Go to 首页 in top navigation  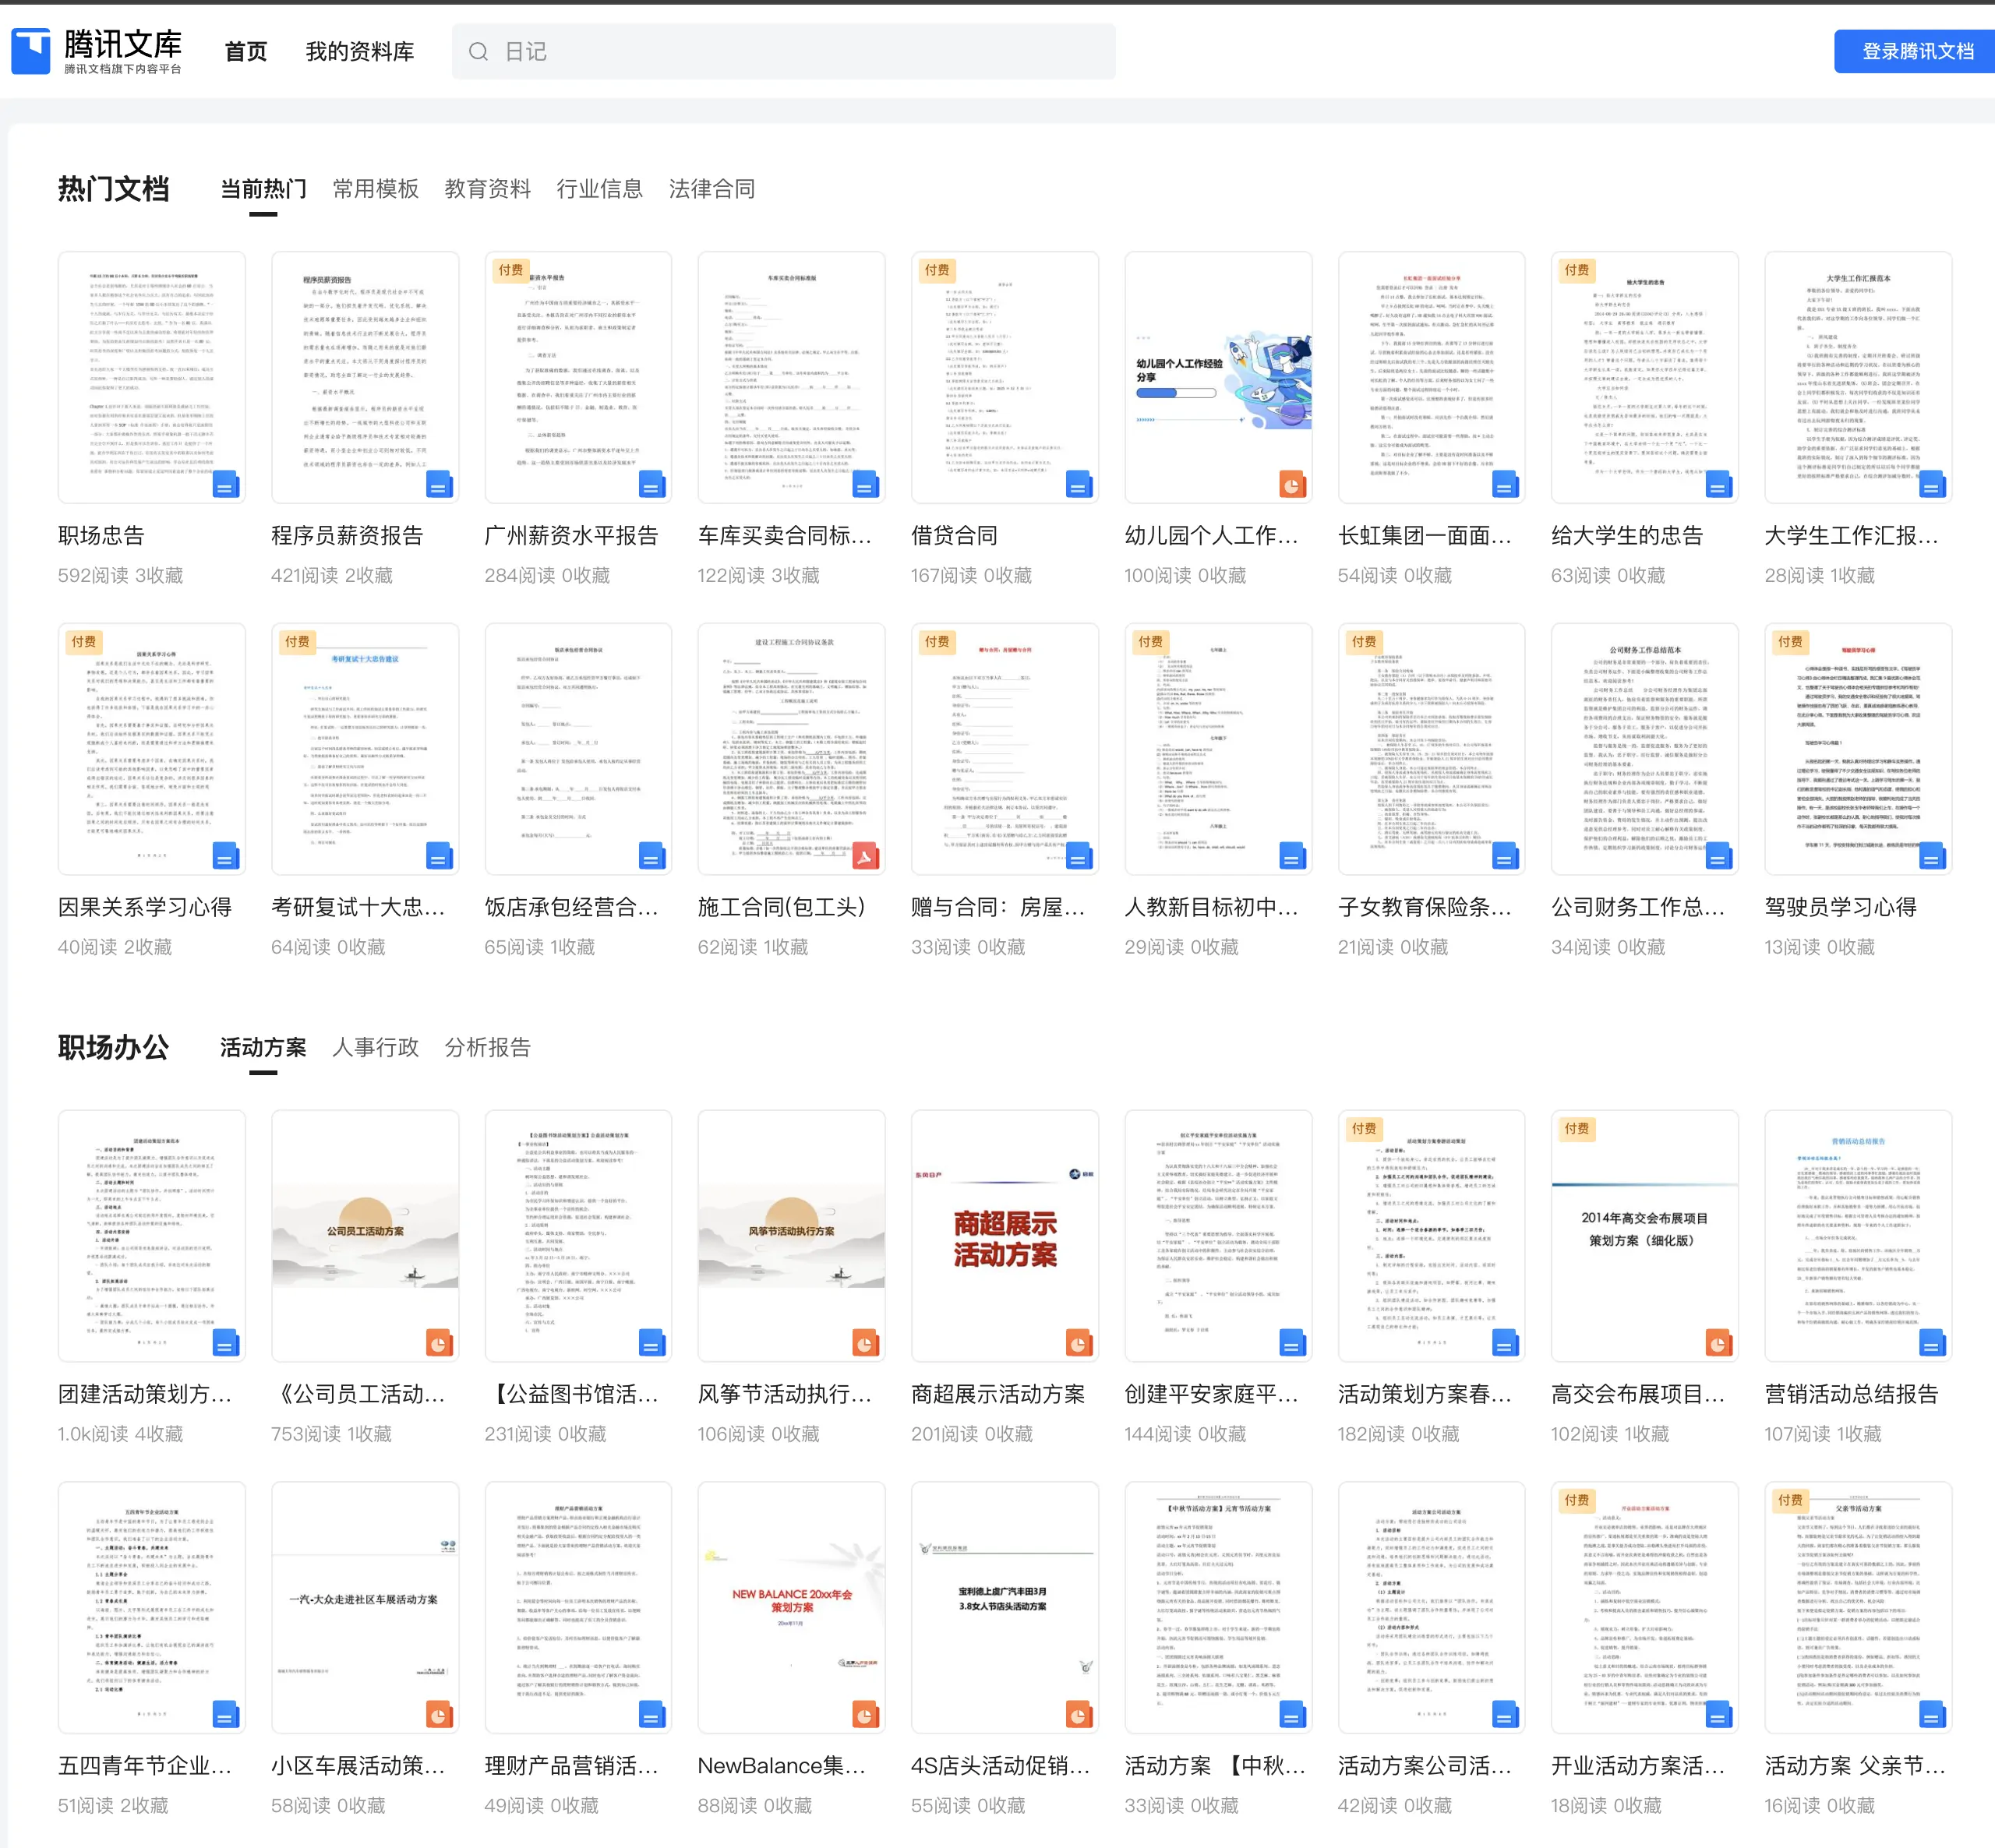click(x=246, y=52)
